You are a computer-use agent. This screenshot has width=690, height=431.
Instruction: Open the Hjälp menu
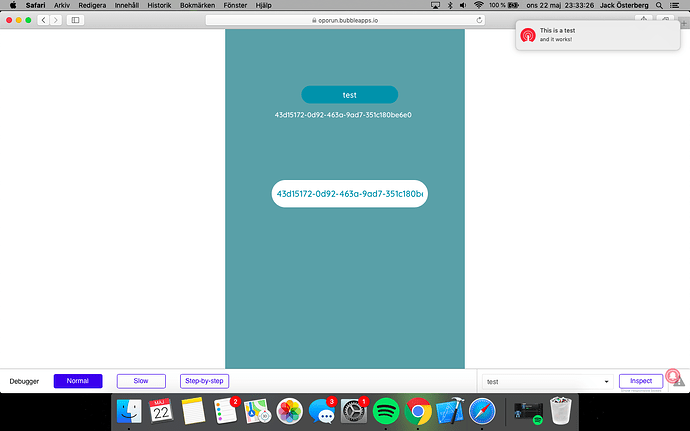(x=263, y=5)
